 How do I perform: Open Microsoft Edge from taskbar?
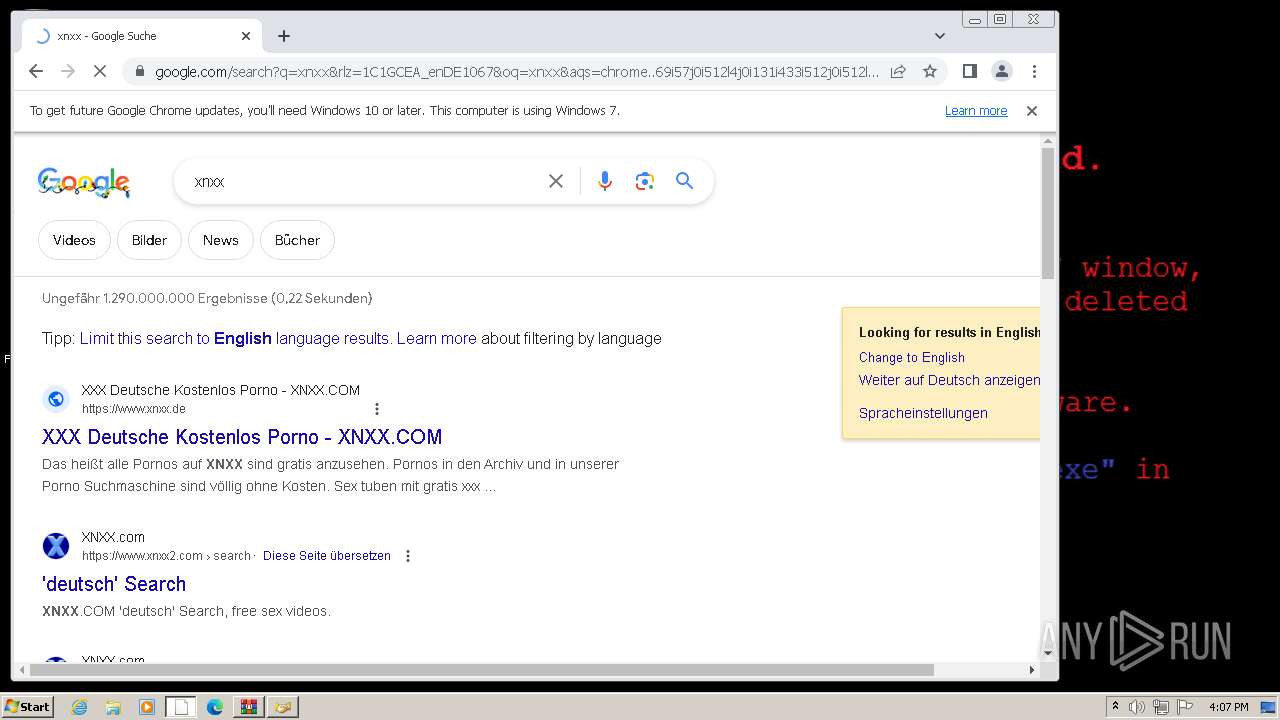coord(215,707)
